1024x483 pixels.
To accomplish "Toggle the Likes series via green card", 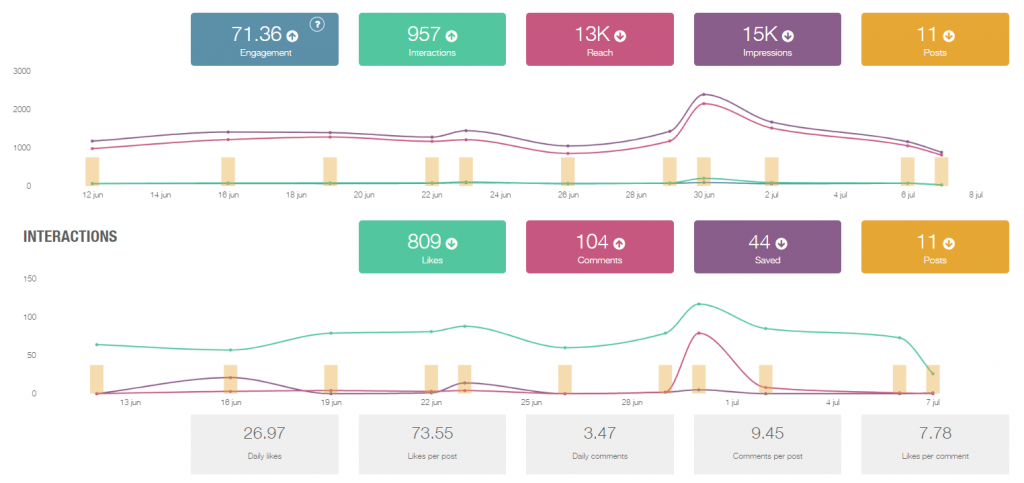I will (432, 247).
